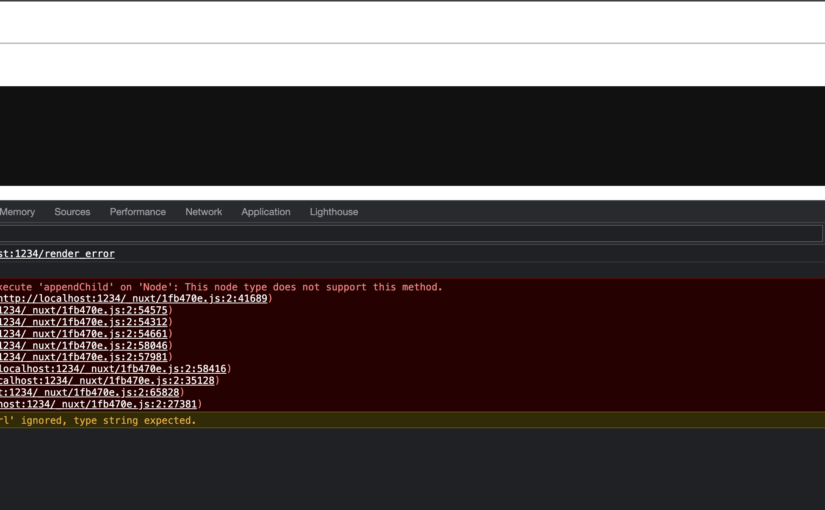Click the yellow 'type string expected' warning
Screen dimensions: 825x510
98,421
